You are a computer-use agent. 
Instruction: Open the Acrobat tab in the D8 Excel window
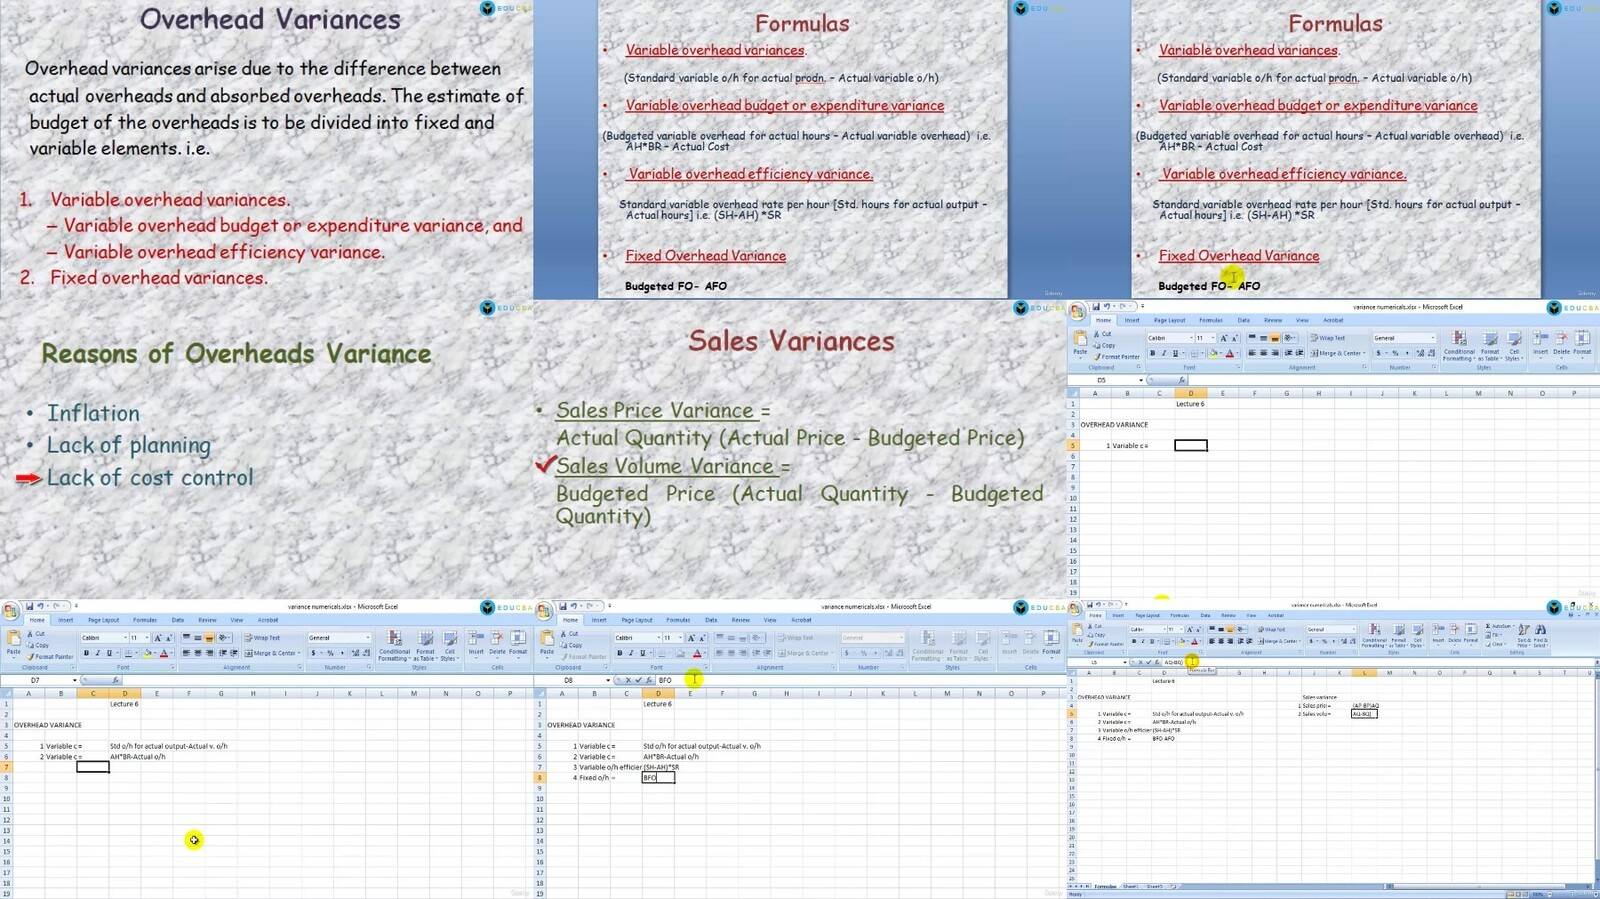801,620
